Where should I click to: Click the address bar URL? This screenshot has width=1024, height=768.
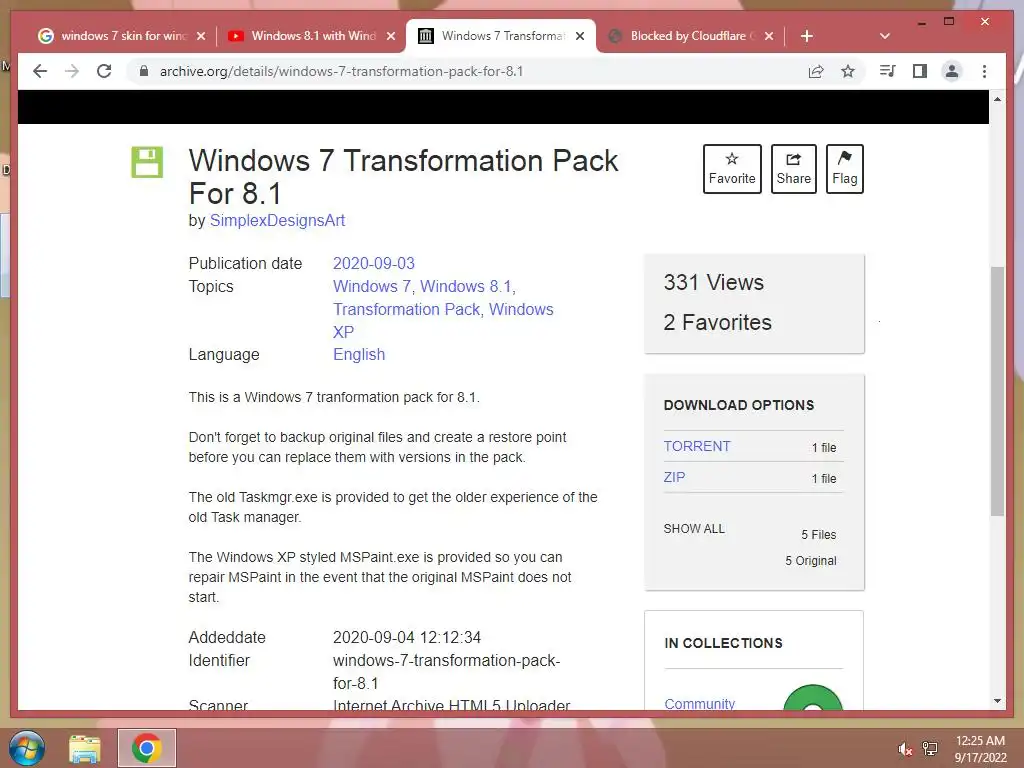click(x=342, y=71)
